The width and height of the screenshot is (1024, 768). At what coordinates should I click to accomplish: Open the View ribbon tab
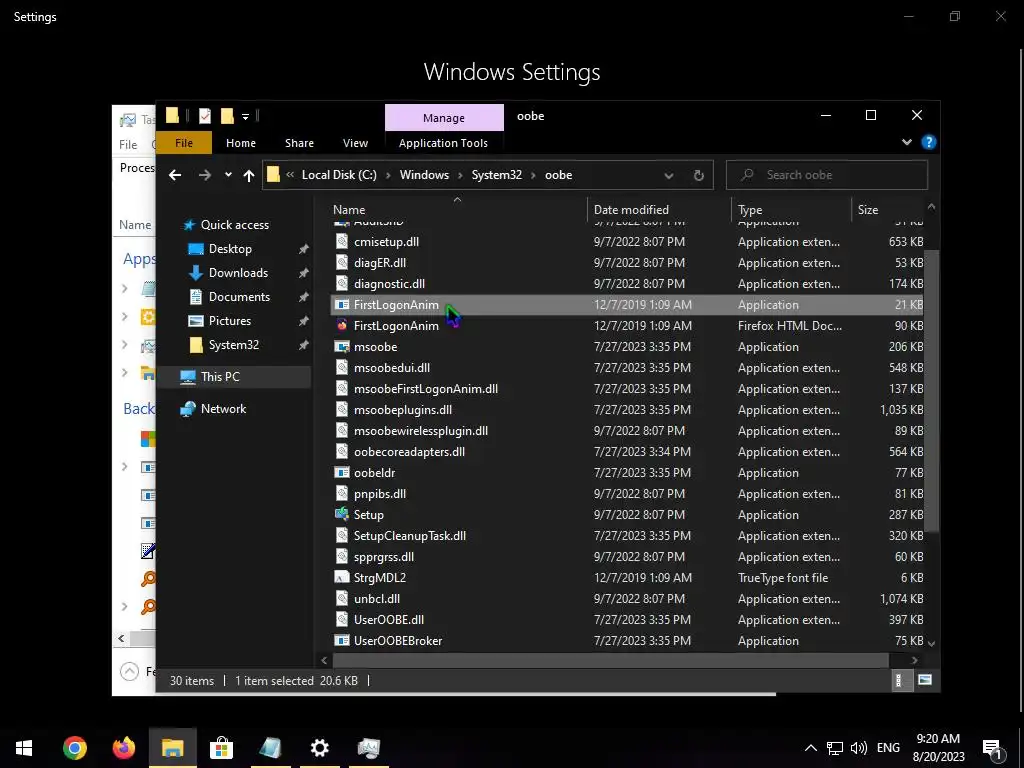click(x=355, y=143)
